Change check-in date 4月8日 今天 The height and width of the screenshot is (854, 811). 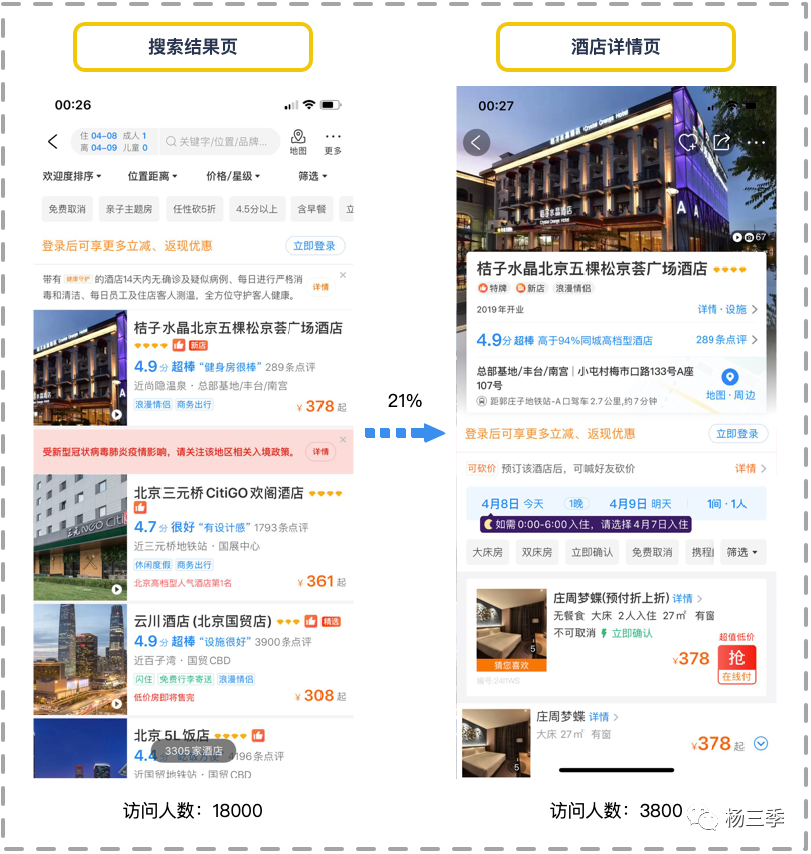click(x=512, y=504)
